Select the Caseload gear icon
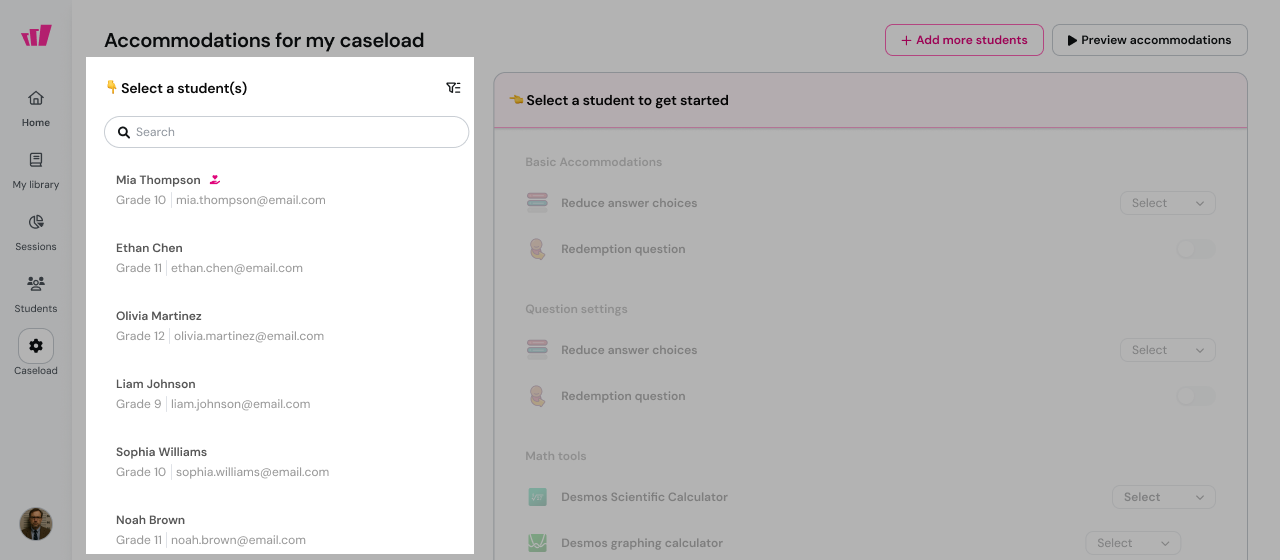The image size is (1280, 560). point(36,346)
